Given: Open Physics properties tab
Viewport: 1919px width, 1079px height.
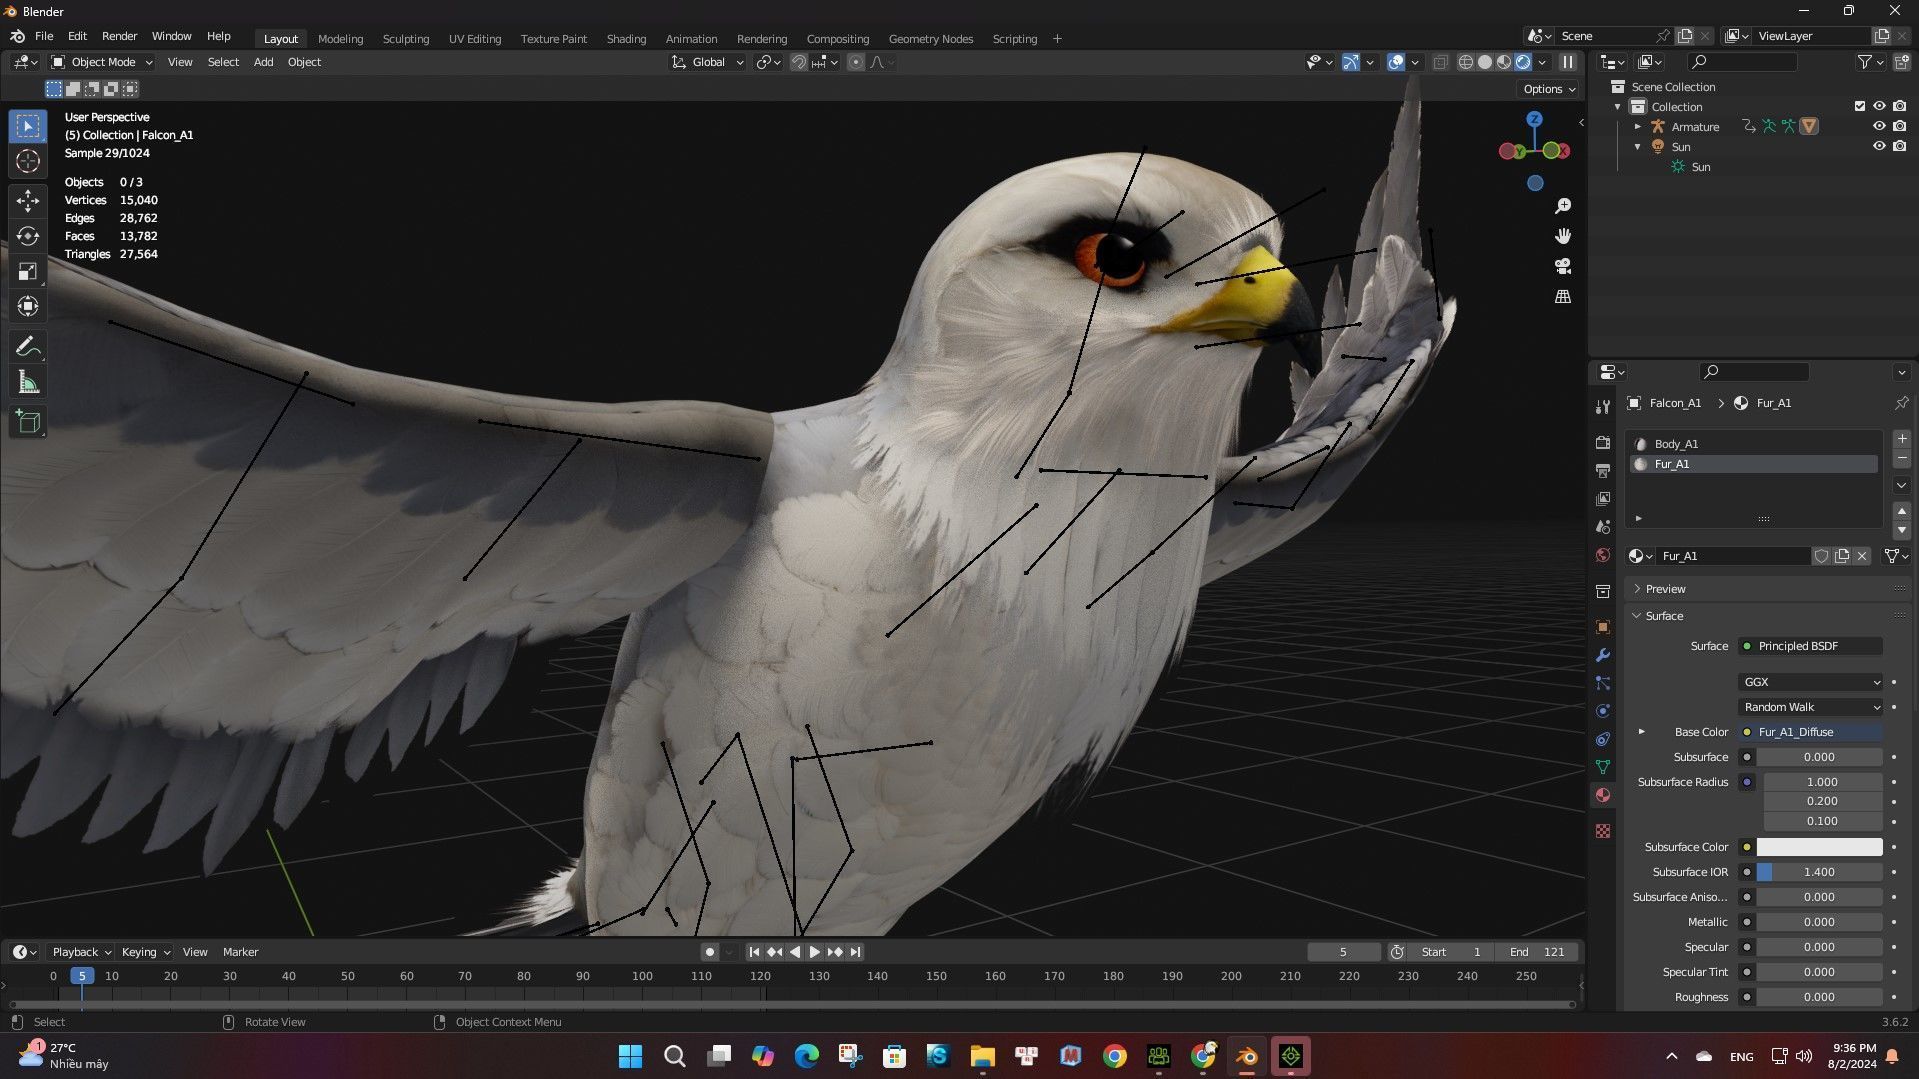Looking at the screenshot, I should pyautogui.click(x=1603, y=711).
